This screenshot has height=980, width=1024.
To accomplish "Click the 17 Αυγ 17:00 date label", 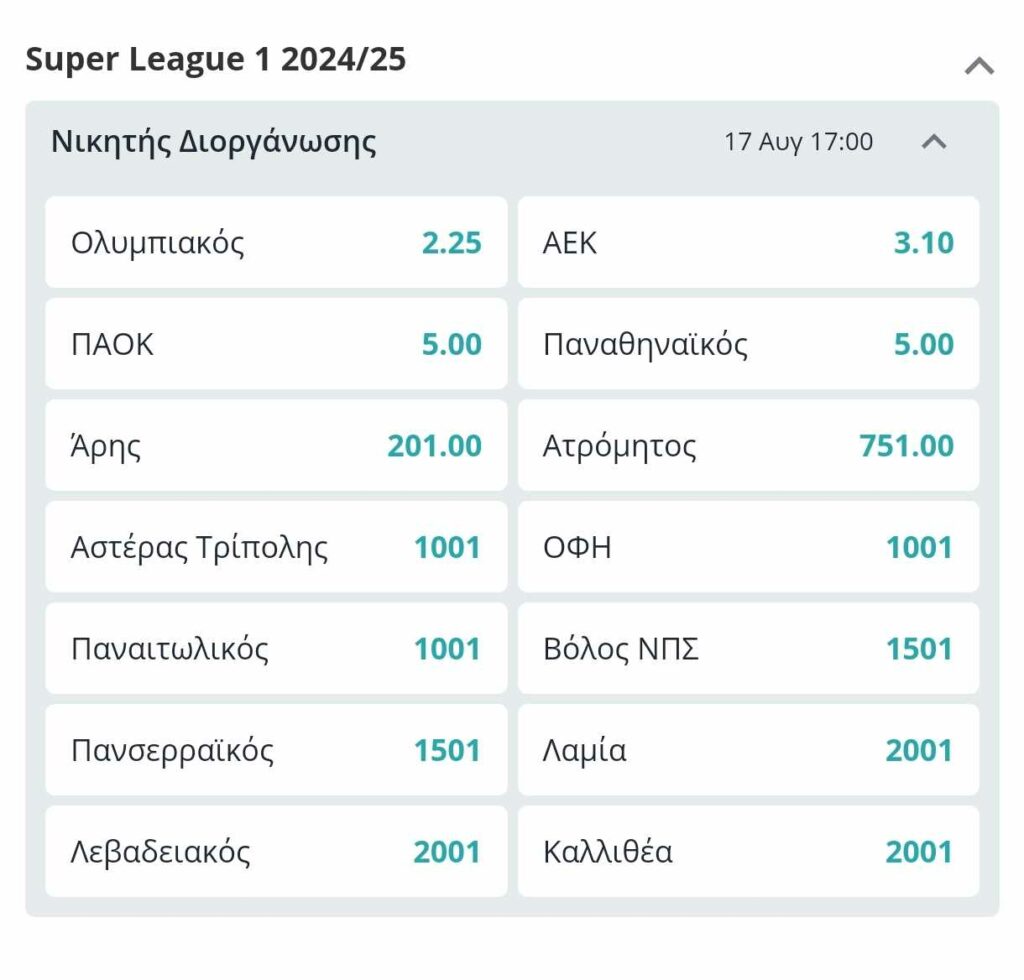I will [x=798, y=142].
